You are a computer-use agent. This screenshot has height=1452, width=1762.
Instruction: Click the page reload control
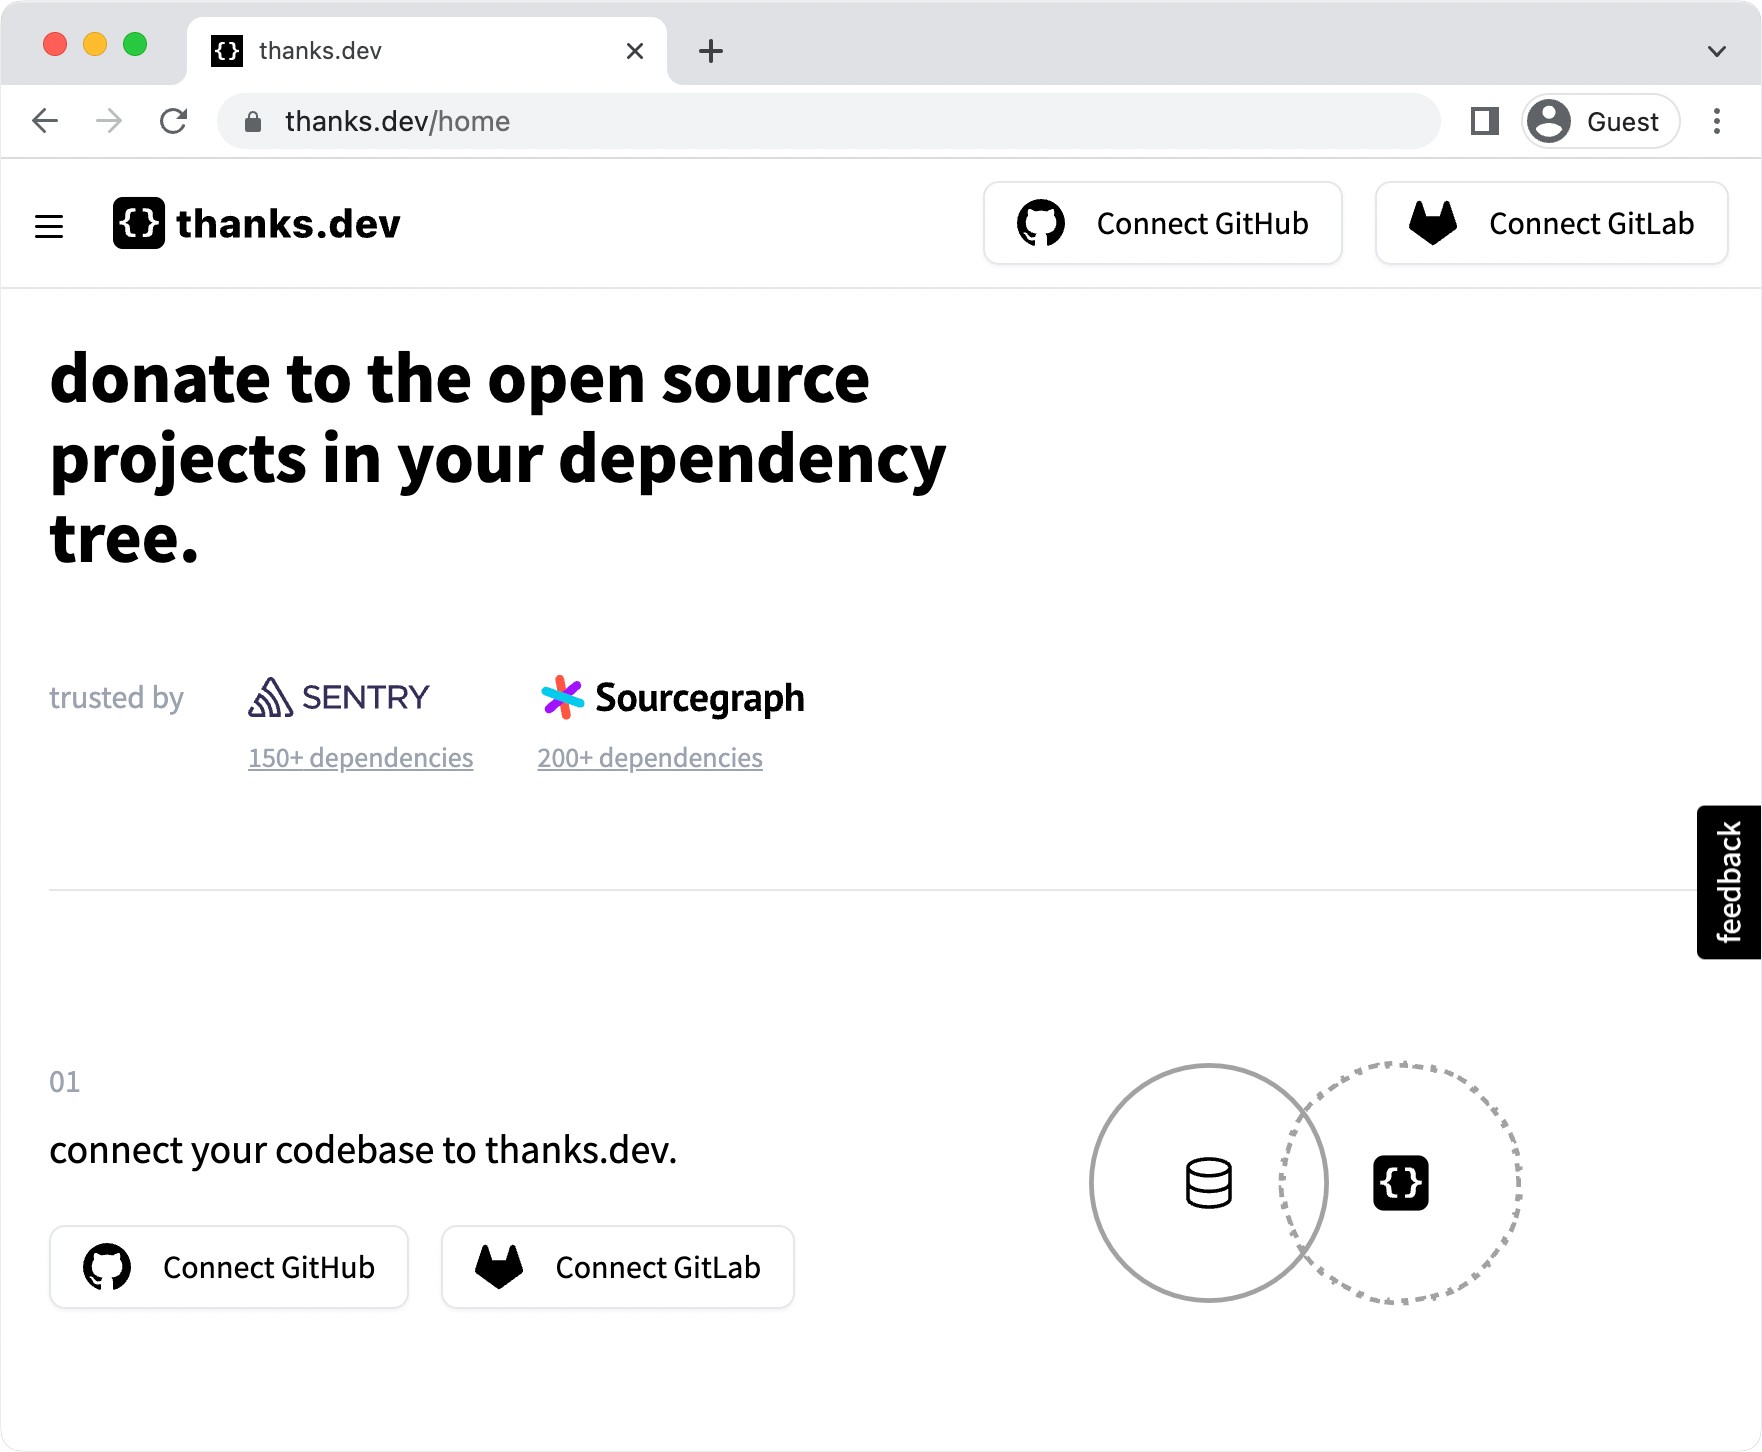174,121
